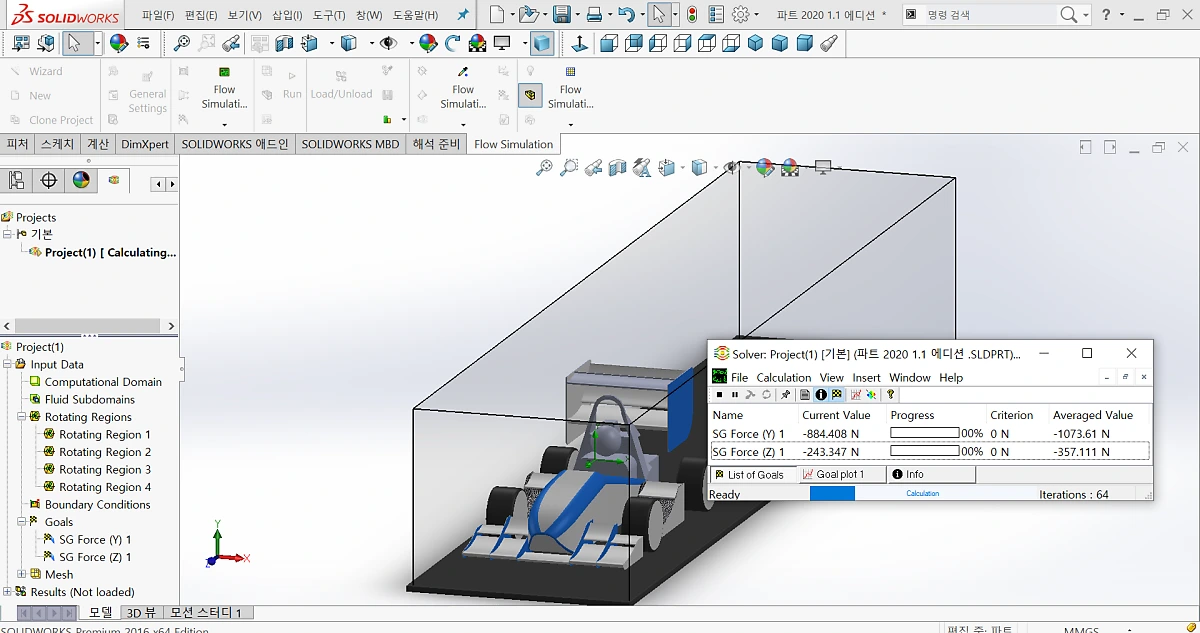Click the Load/Unload button
The height and width of the screenshot is (633, 1200).
point(341,84)
